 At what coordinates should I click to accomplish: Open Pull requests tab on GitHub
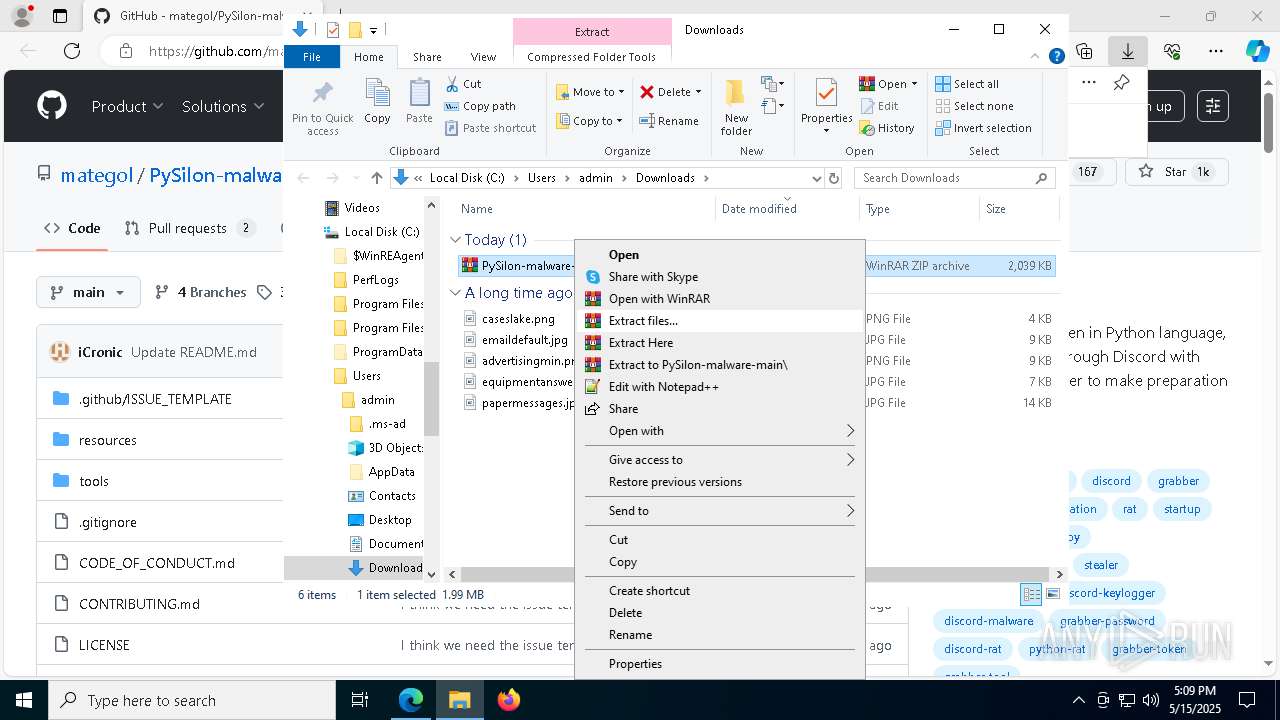tap(189, 228)
